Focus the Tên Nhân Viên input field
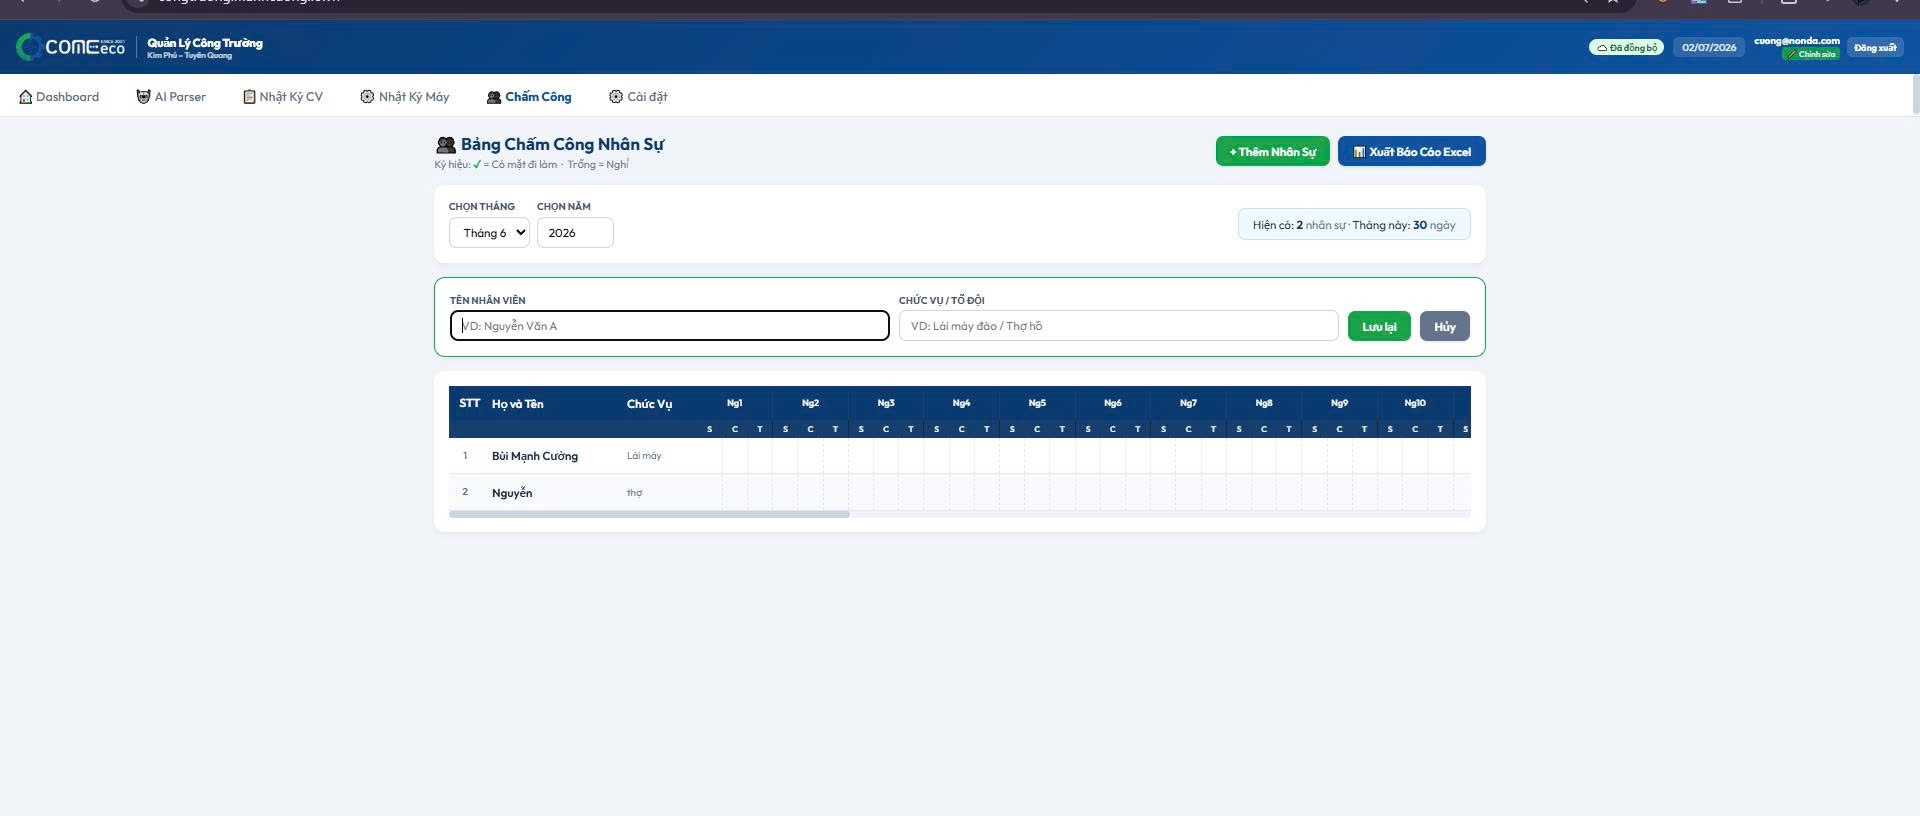Viewport: 1920px width, 816px height. [x=669, y=326]
